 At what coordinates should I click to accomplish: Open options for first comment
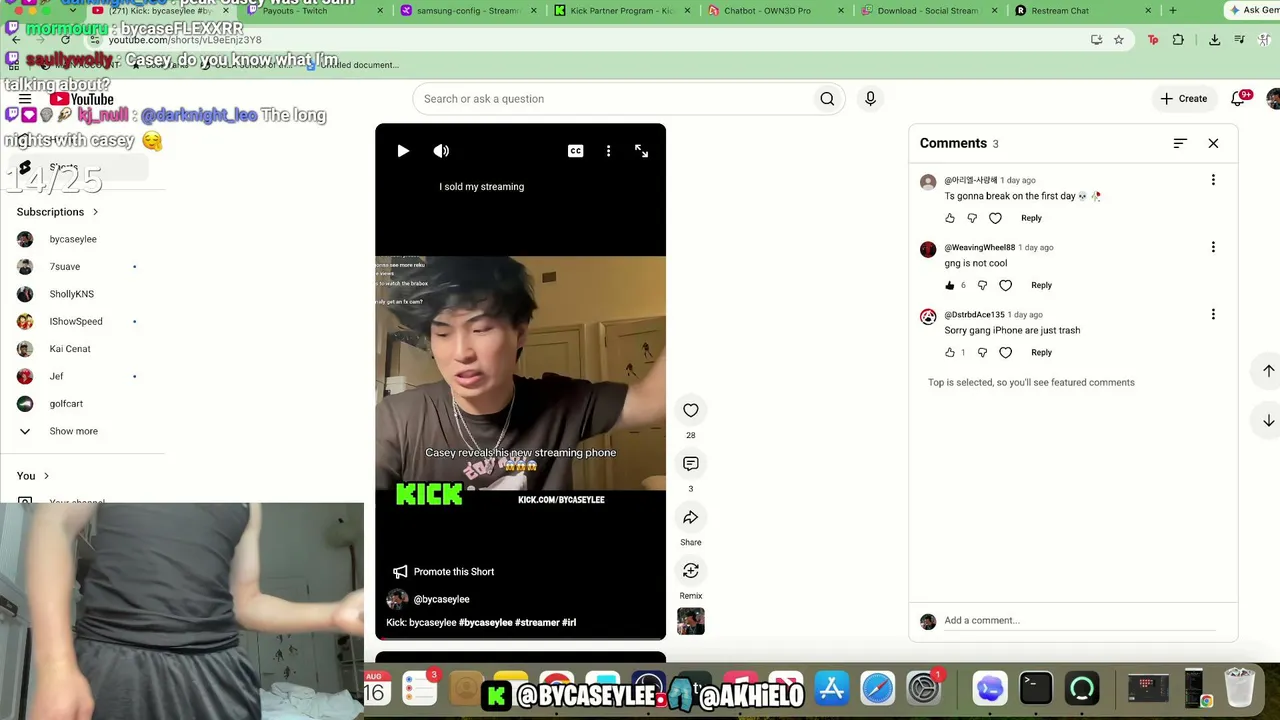[1213, 180]
